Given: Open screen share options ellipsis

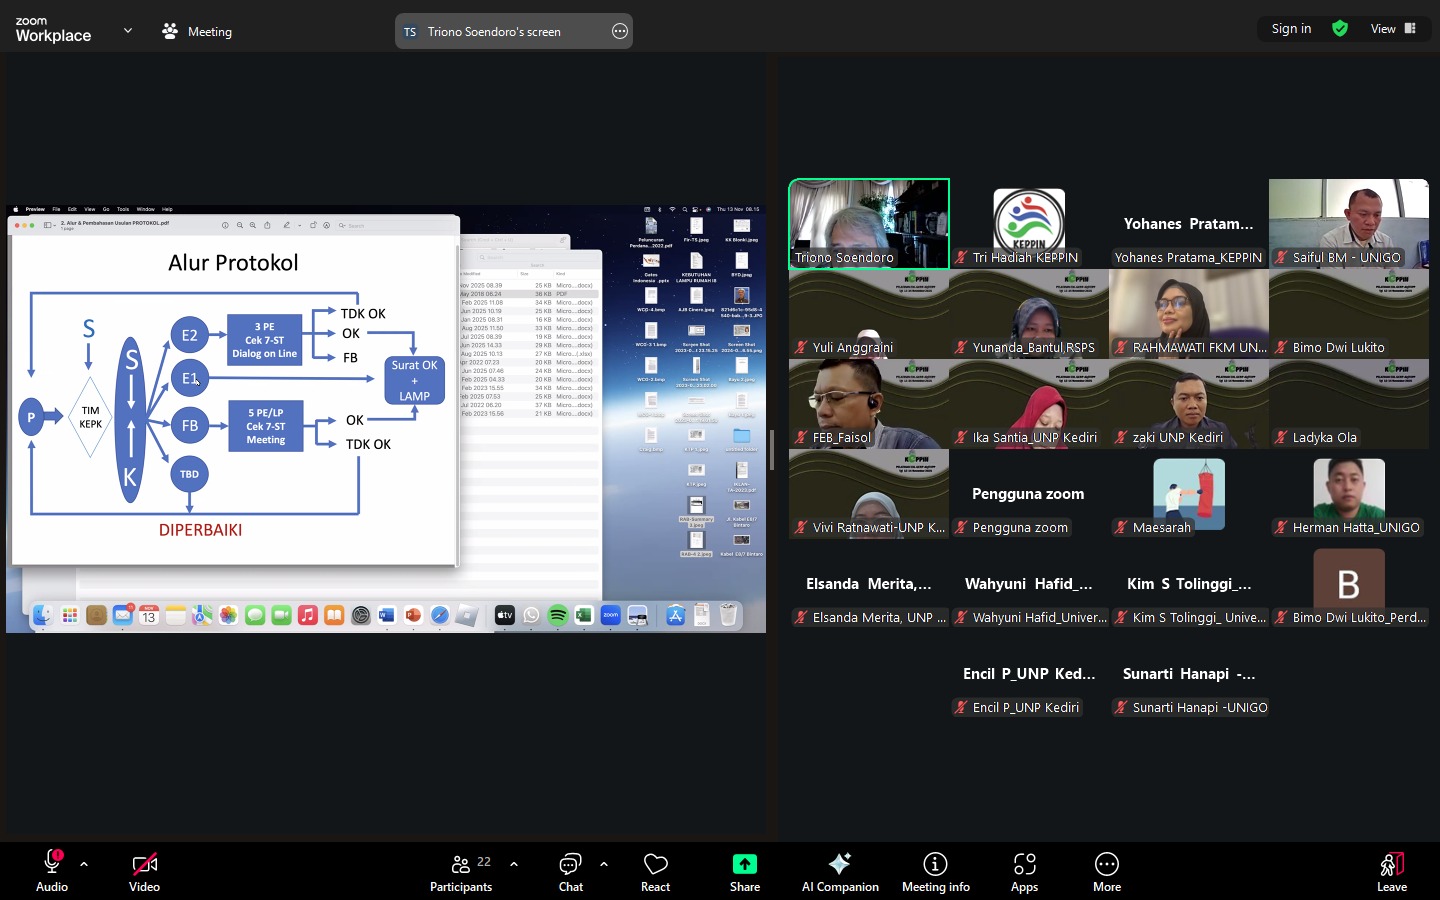Looking at the screenshot, I should pos(620,31).
